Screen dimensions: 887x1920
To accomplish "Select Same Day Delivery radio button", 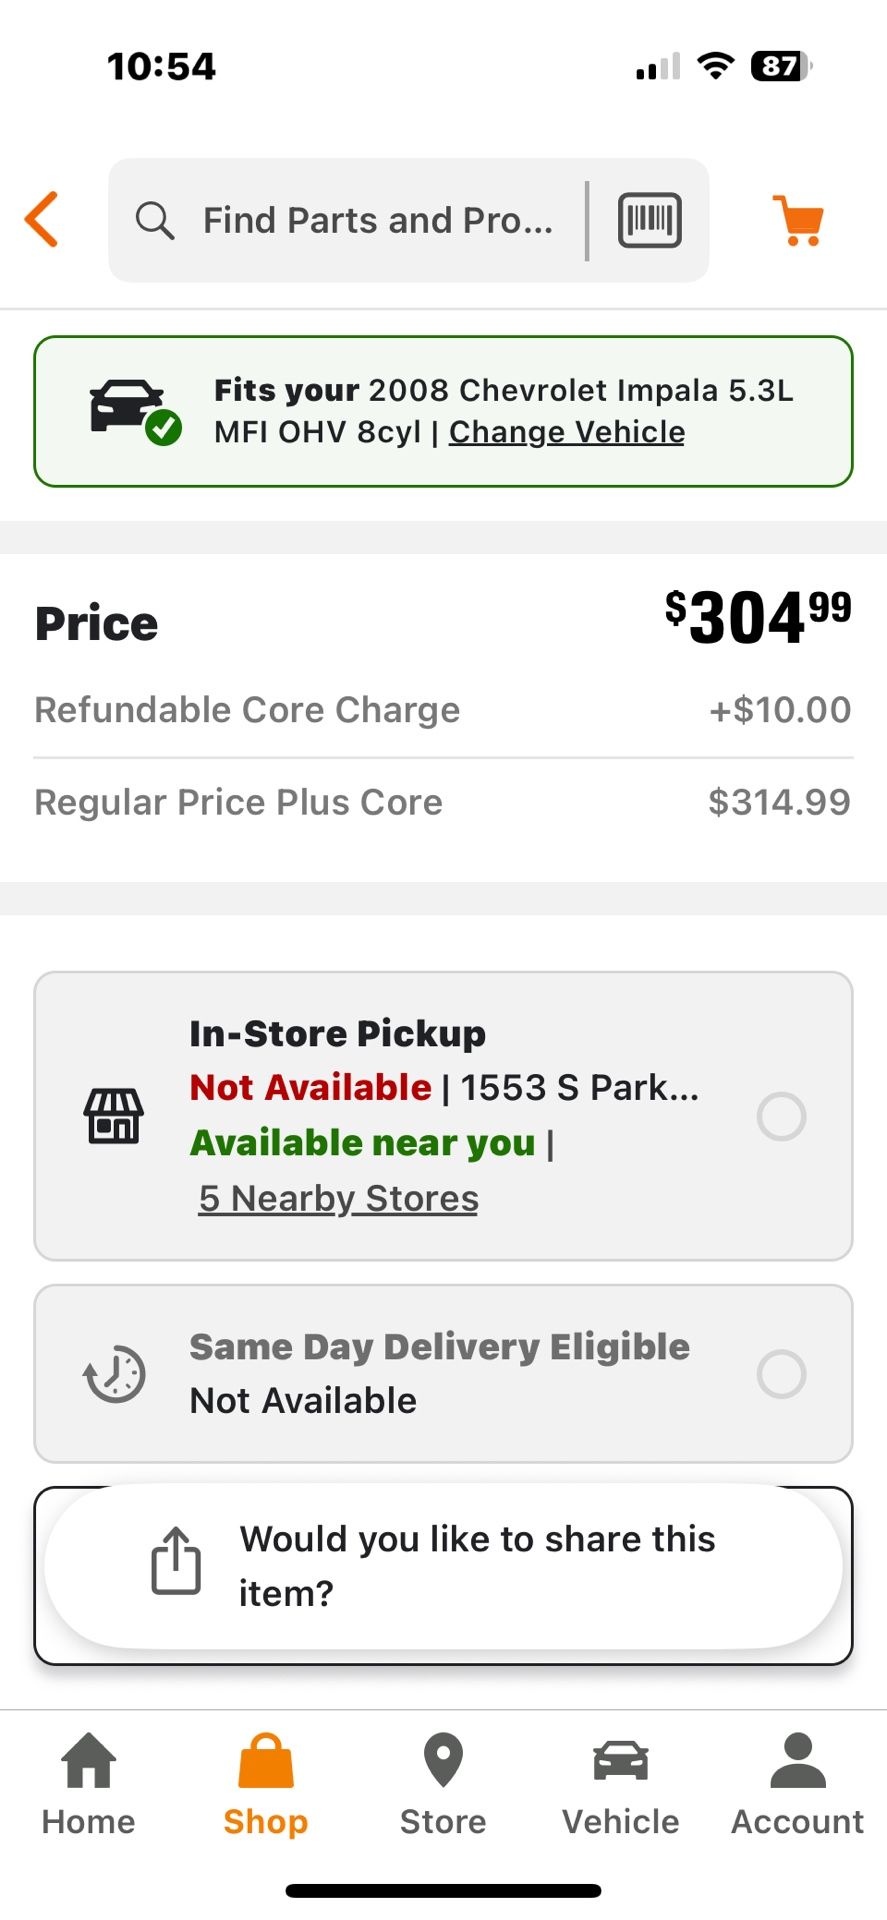I will pos(781,1374).
